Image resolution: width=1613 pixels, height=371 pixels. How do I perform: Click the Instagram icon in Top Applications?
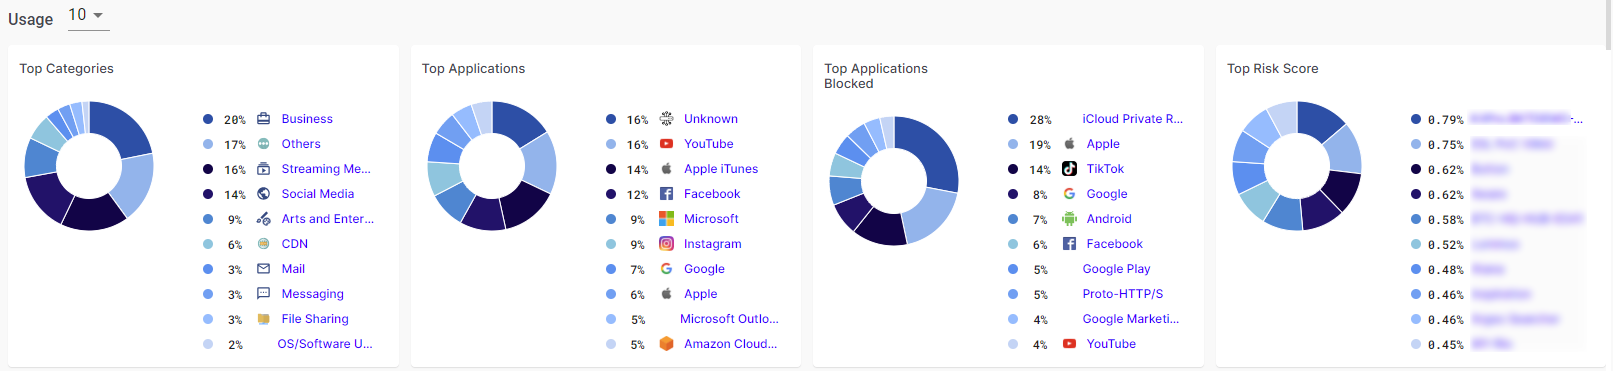(666, 243)
